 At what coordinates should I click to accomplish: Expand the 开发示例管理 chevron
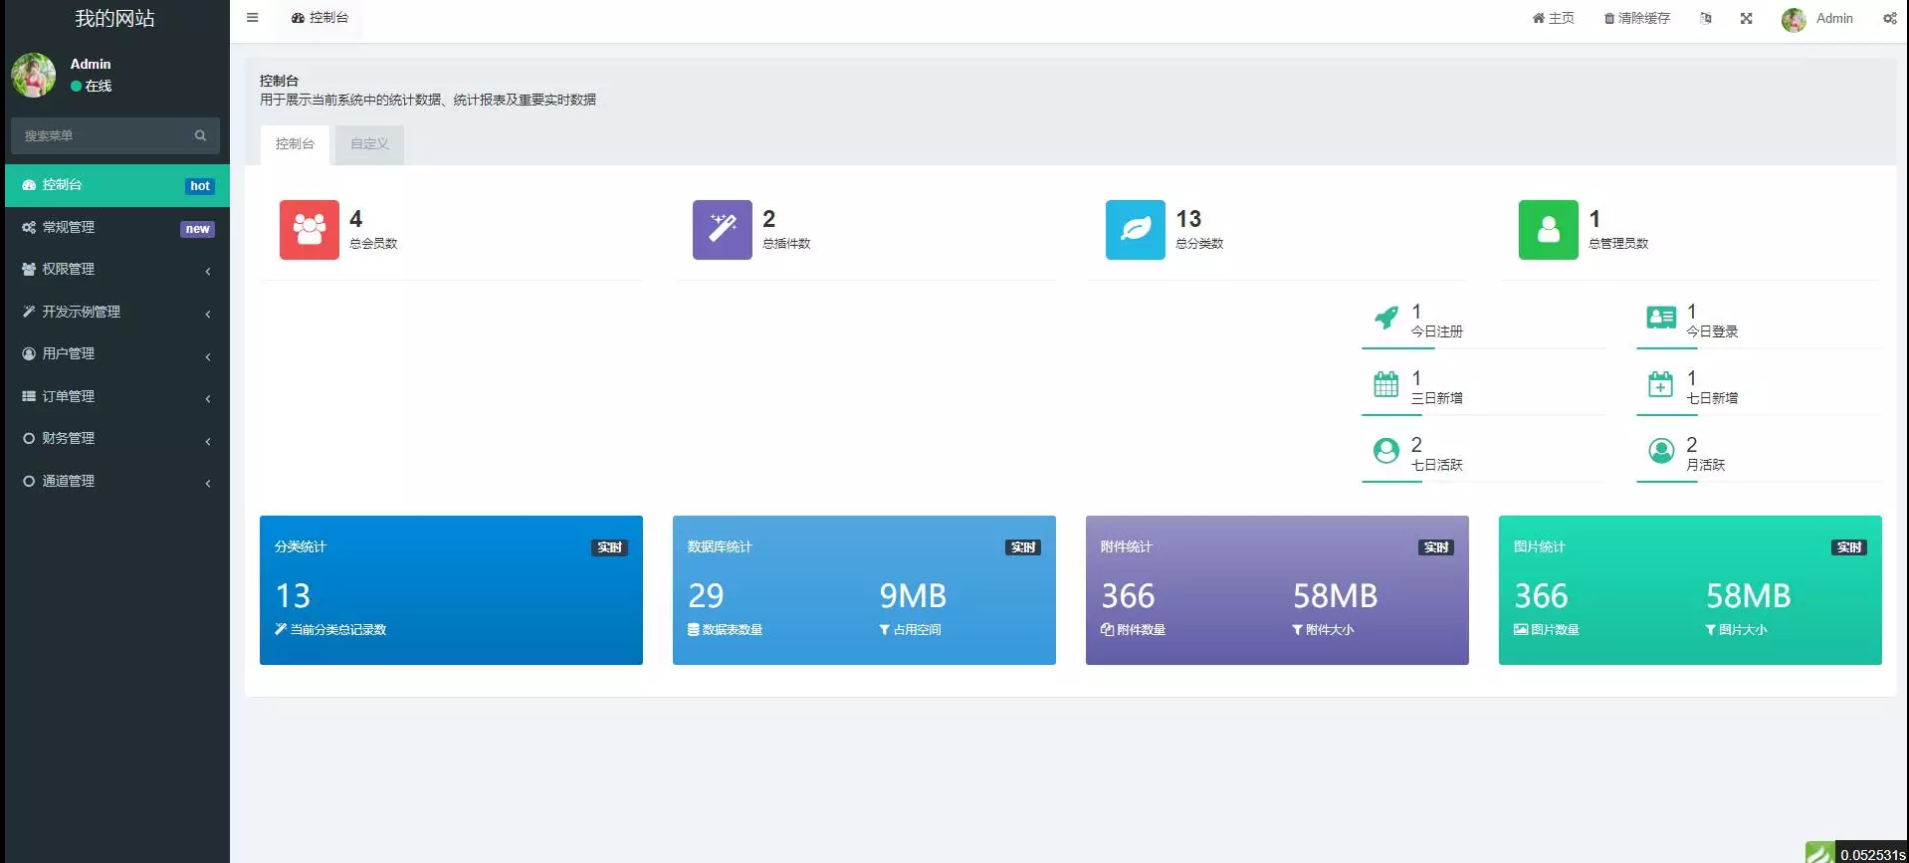[208, 314]
